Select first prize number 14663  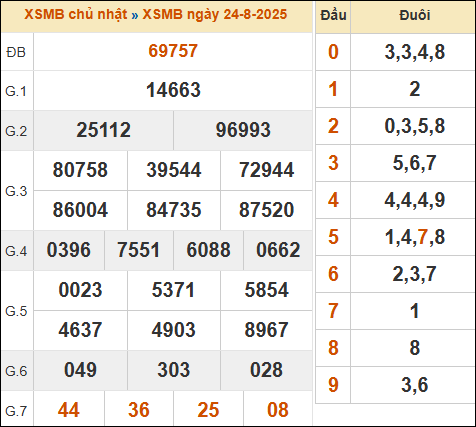[x=173, y=90]
